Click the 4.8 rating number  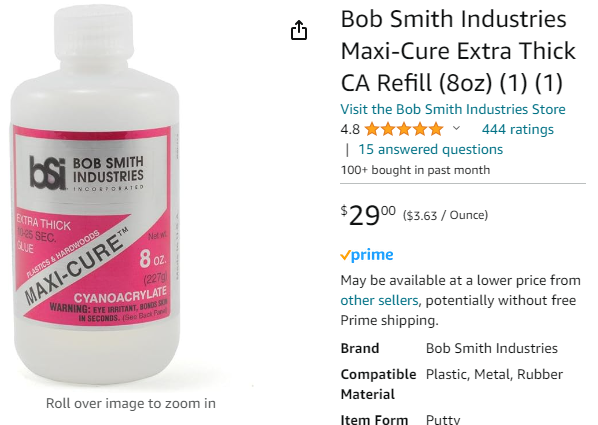350,130
